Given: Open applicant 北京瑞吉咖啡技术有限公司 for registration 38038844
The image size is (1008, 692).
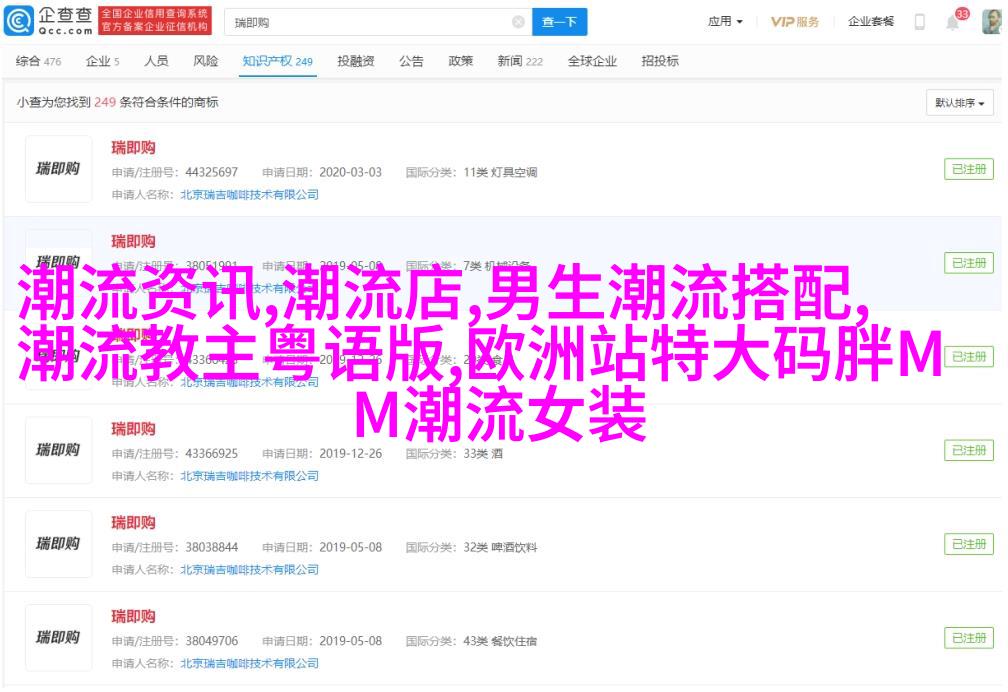Looking at the screenshot, I should (x=249, y=570).
